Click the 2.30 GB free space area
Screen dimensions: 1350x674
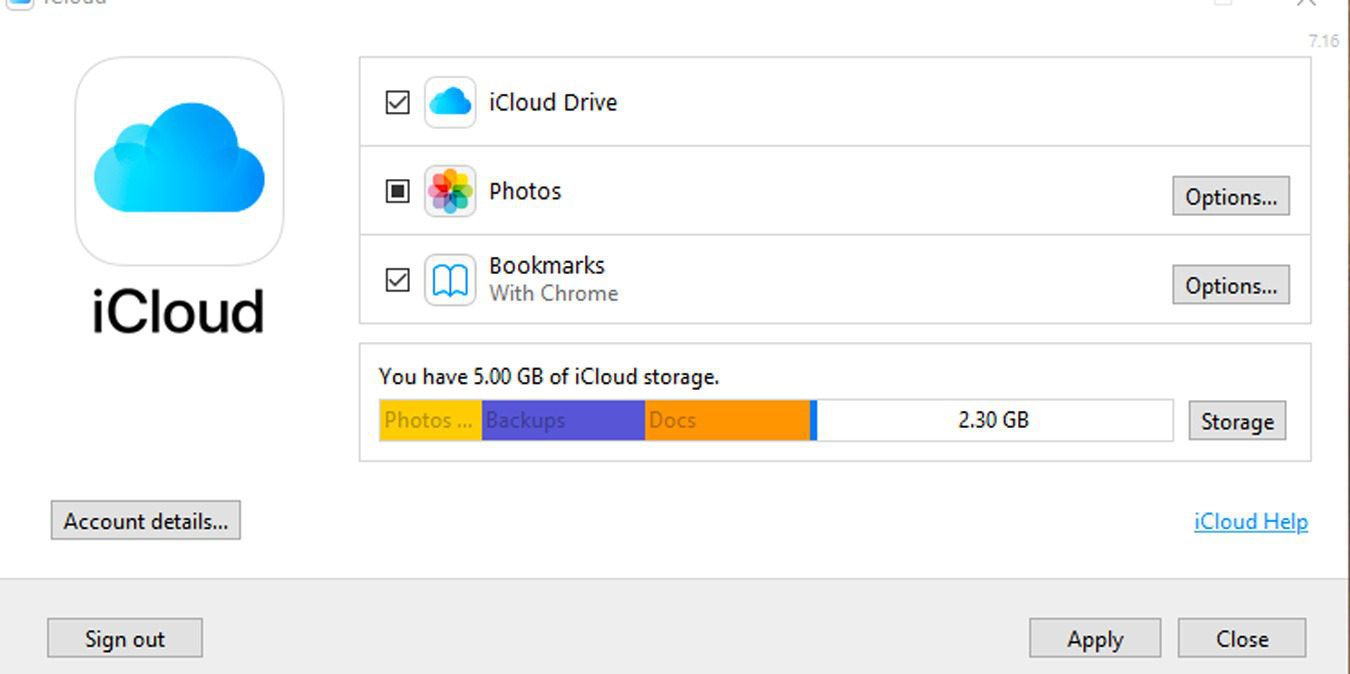coord(993,420)
